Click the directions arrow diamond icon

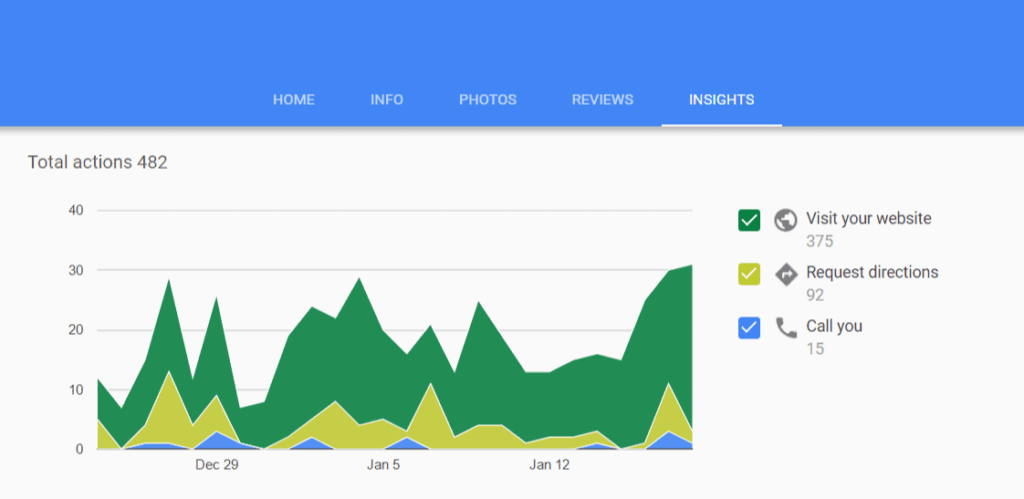pyautogui.click(x=786, y=274)
